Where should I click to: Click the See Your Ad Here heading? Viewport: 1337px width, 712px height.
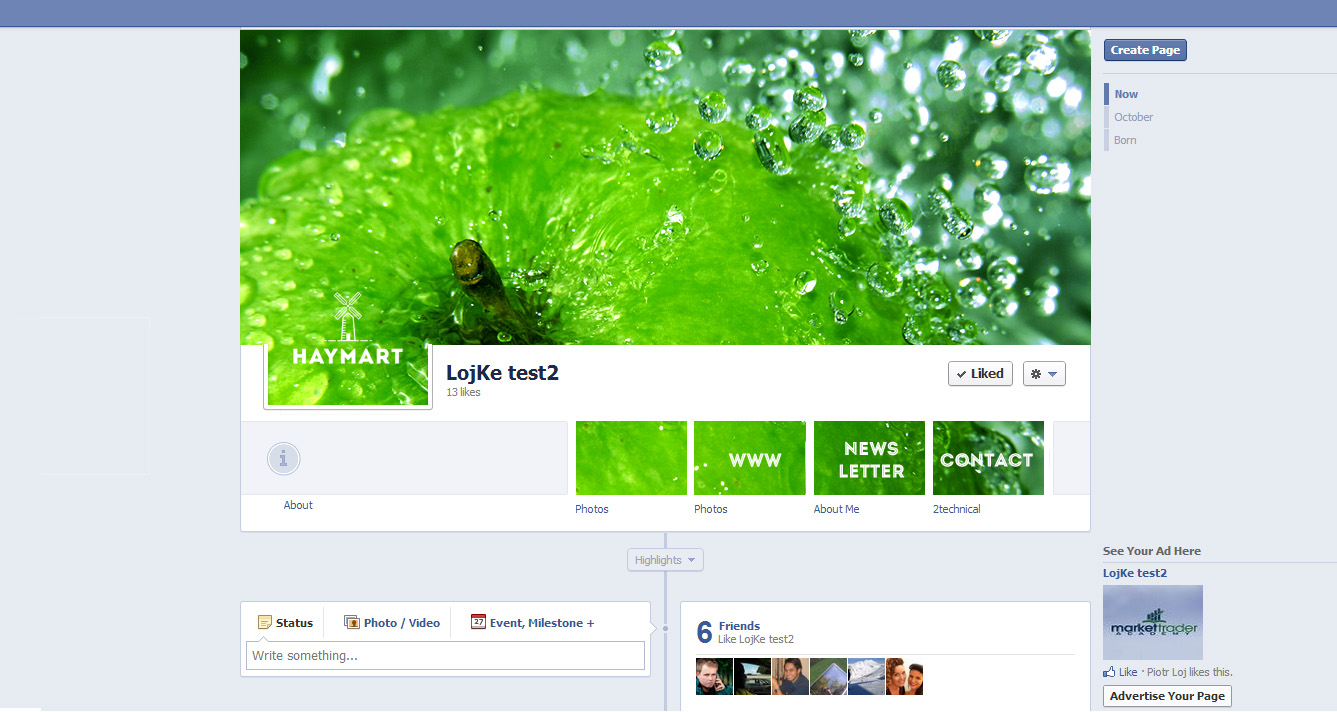coord(1152,551)
